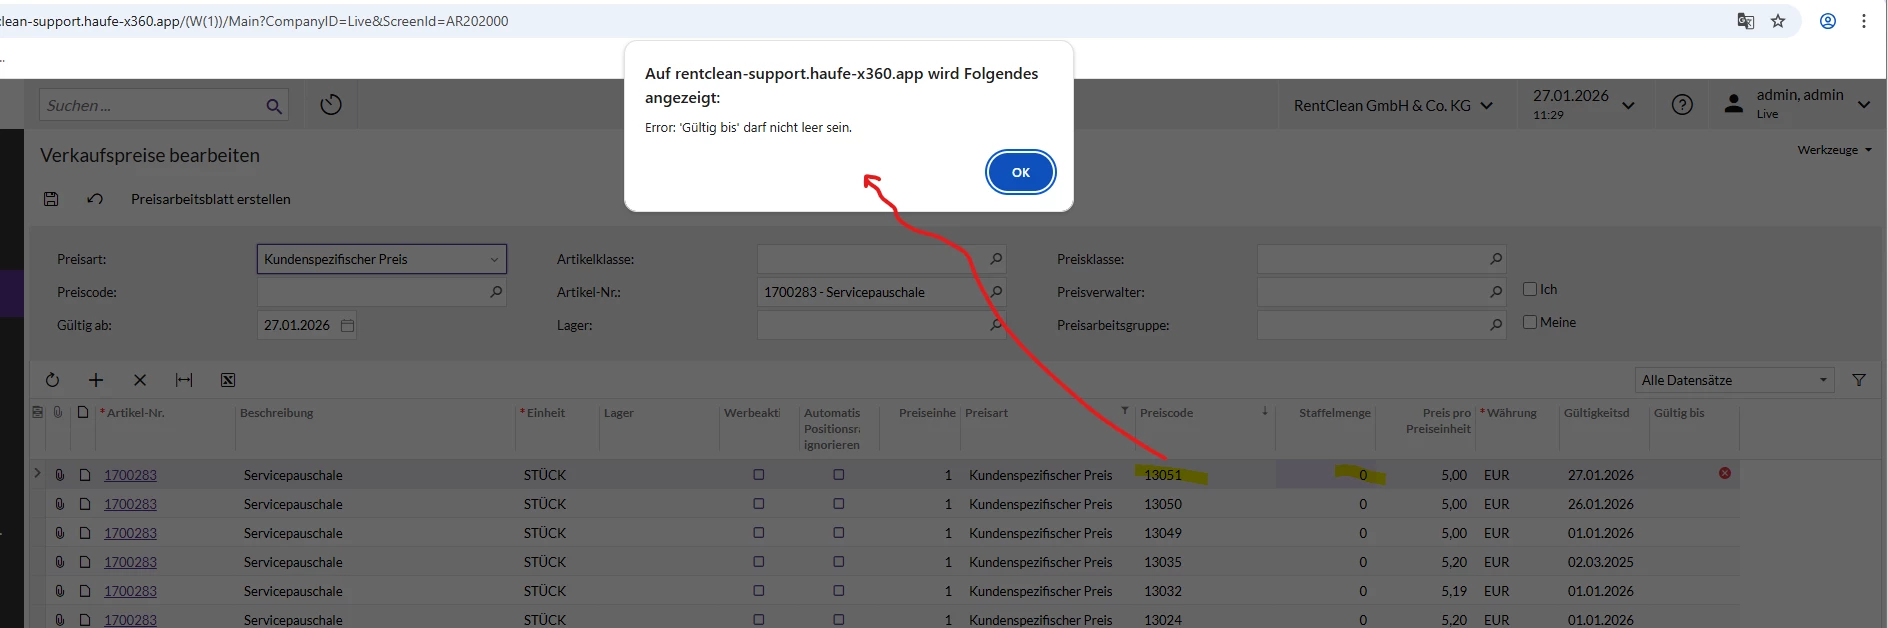
Task: Open Alle Datensätze filter dropdown
Action: [x=1735, y=380]
